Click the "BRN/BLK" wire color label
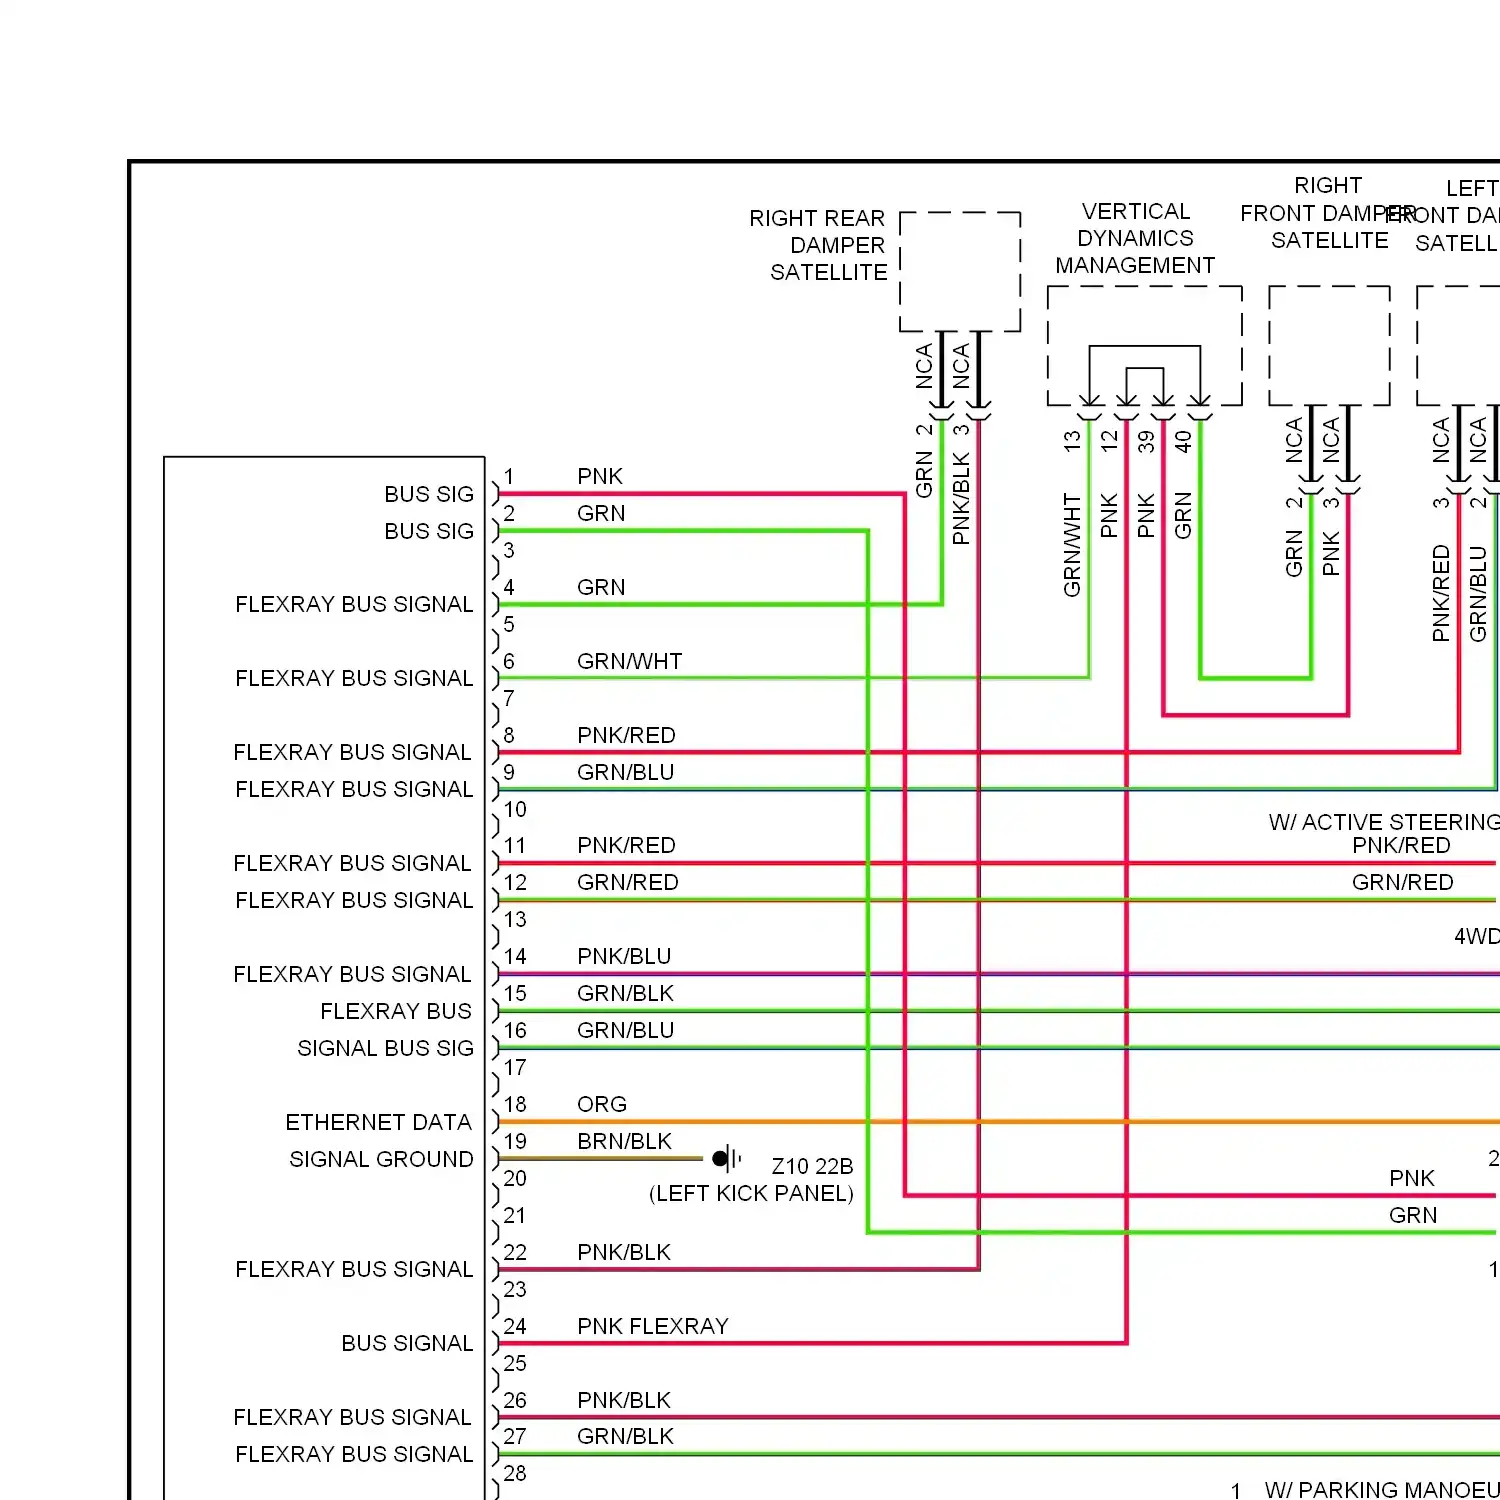The image size is (1500, 1500). pos(625,1141)
